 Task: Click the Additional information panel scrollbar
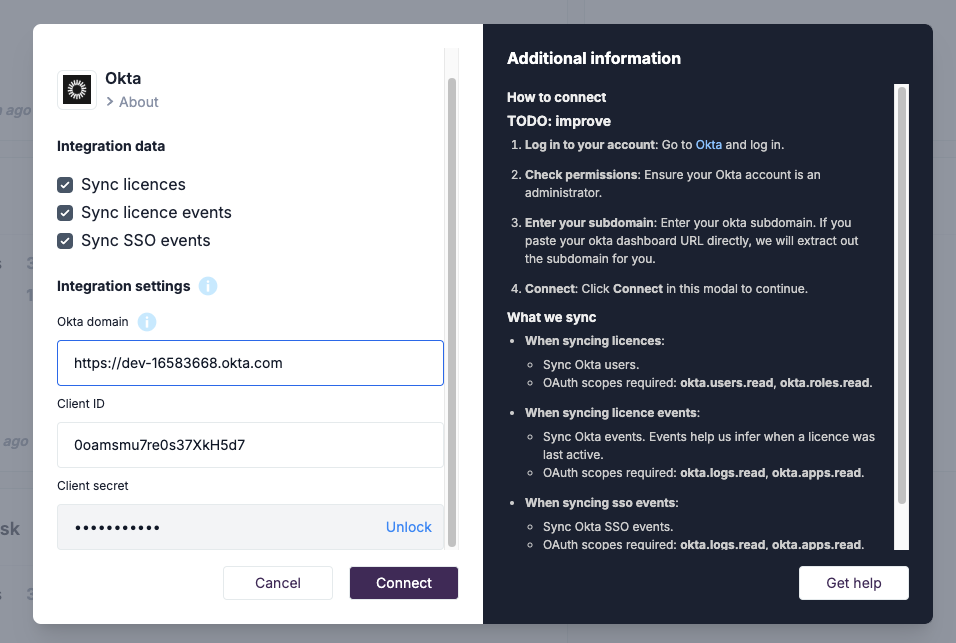(x=902, y=296)
